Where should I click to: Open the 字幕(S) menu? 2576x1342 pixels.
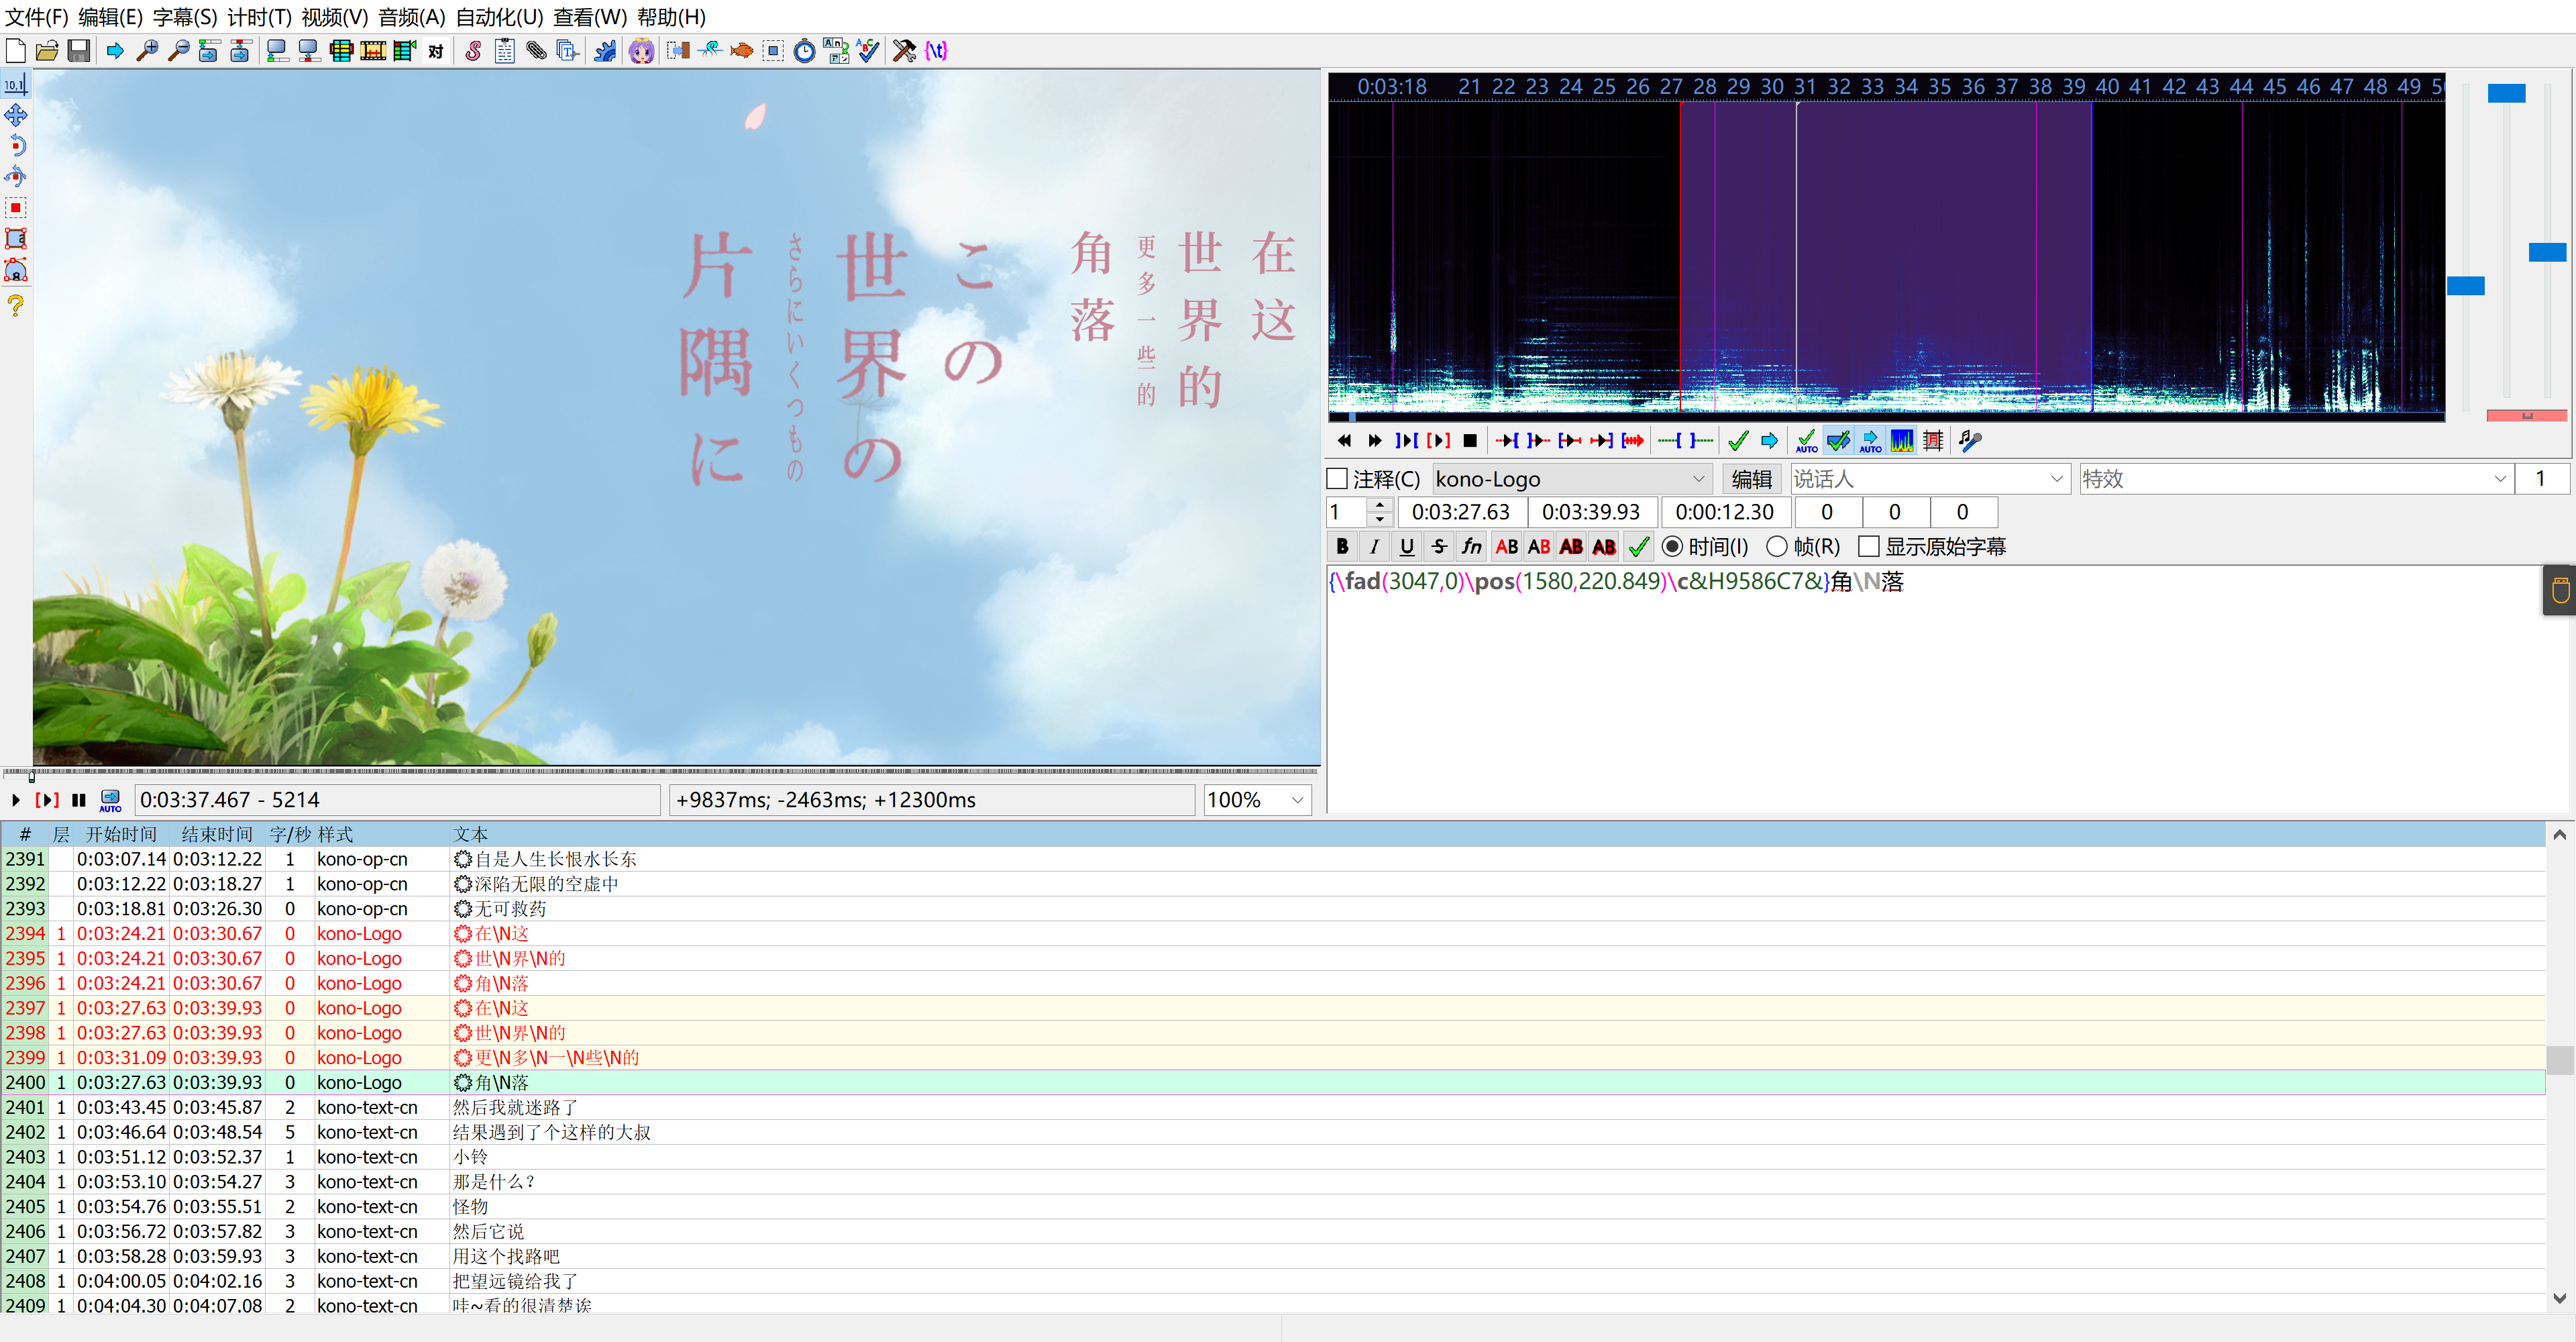click(185, 17)
